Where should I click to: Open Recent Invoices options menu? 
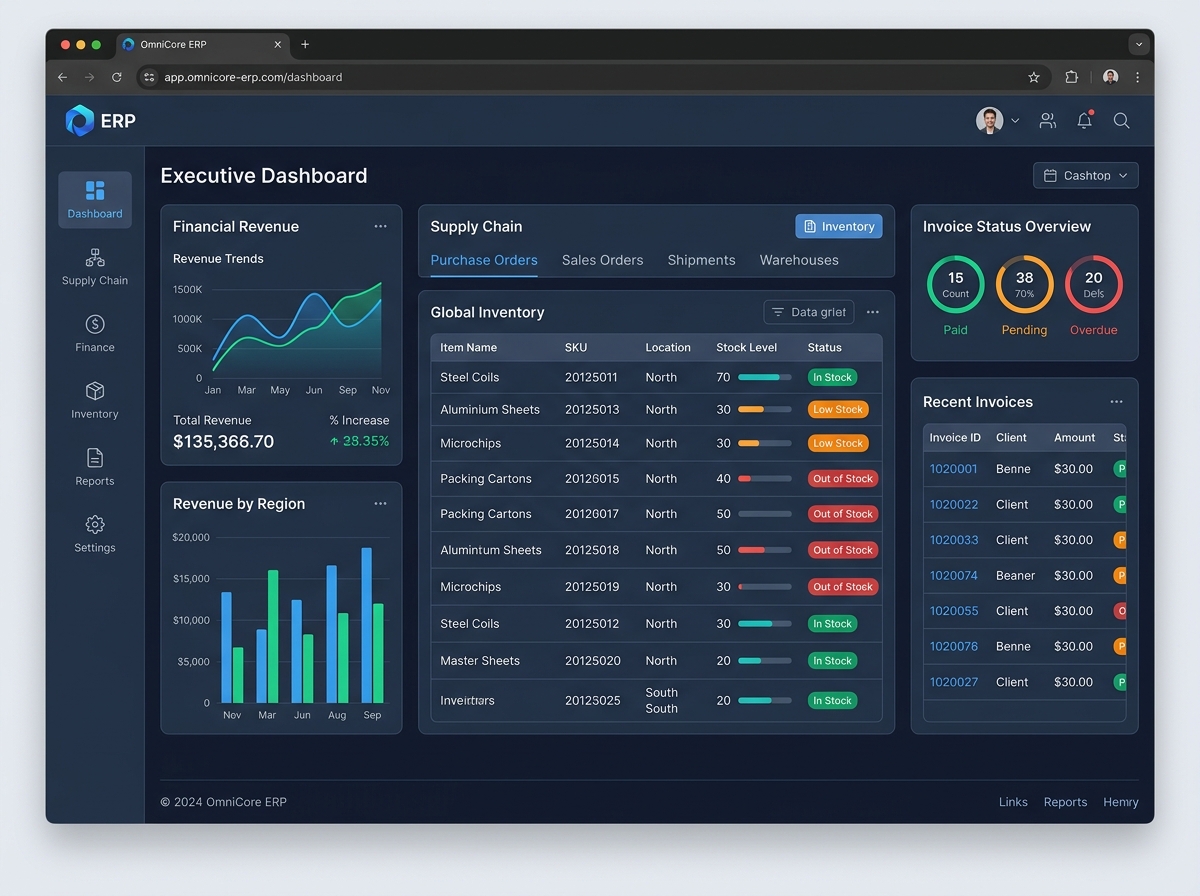tap(1116, 402)
